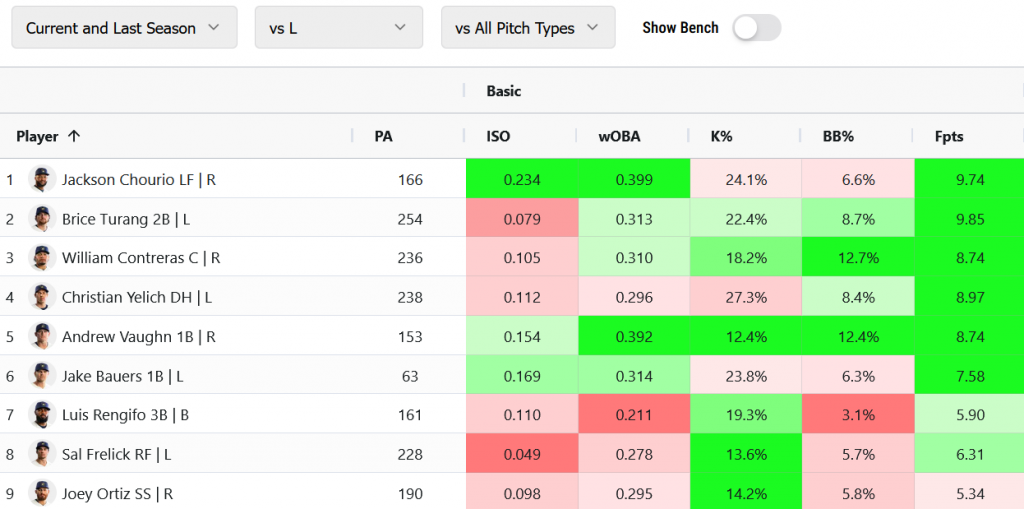Screen dimensions: 1024x509
Task: Click Jake Bauers's player headshot
Action: point(42,376)
